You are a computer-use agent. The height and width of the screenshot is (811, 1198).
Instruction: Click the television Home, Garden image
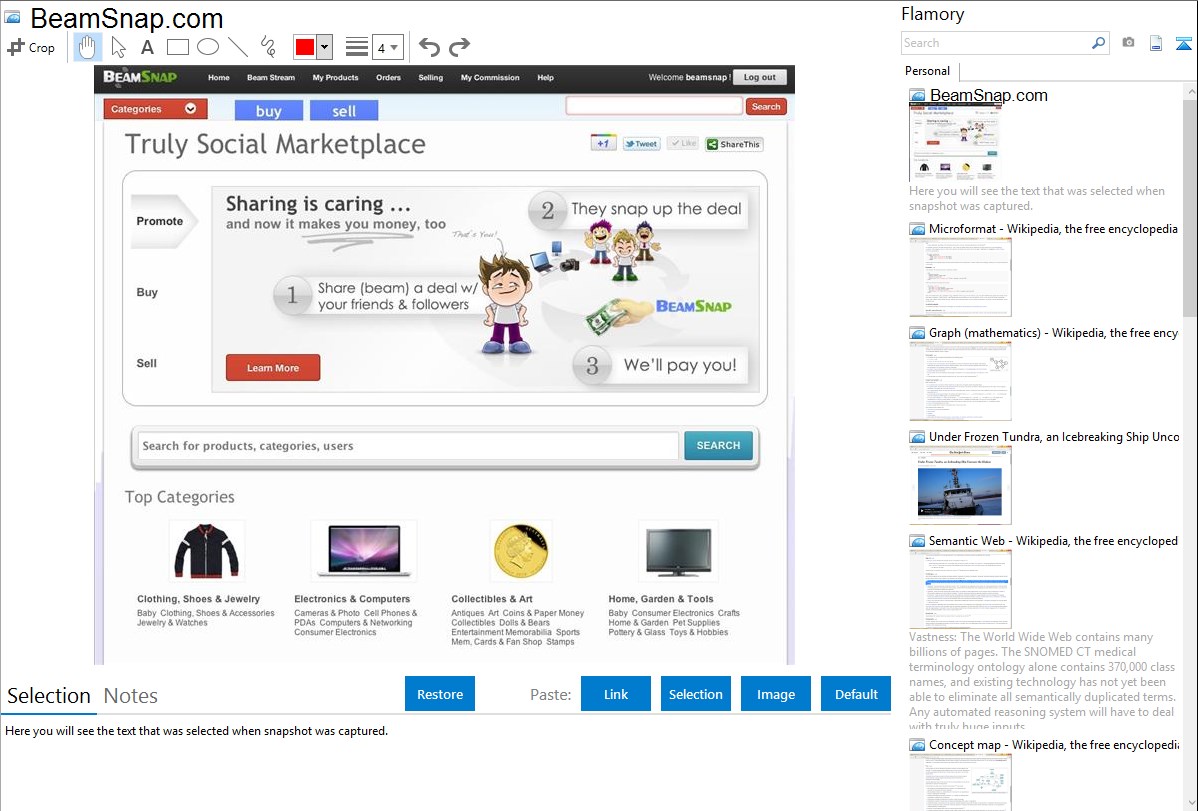[x=678, y=551]
